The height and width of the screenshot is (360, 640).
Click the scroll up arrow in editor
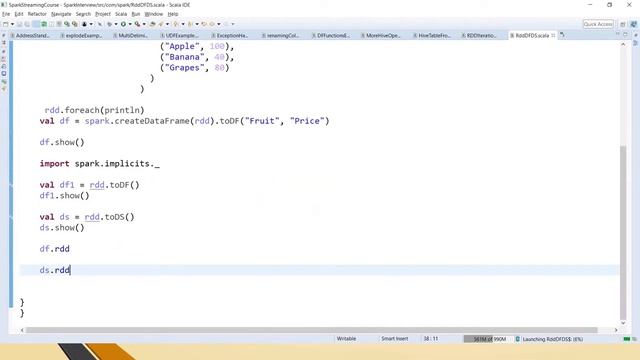point(623,44)
